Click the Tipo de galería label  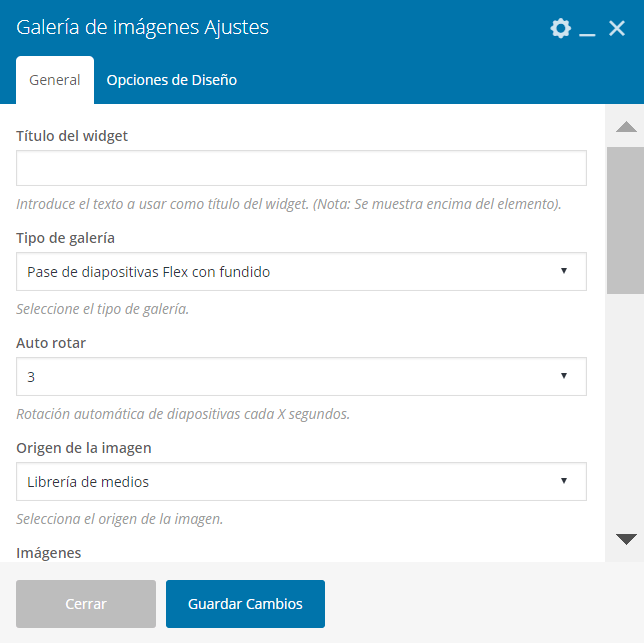66,238
